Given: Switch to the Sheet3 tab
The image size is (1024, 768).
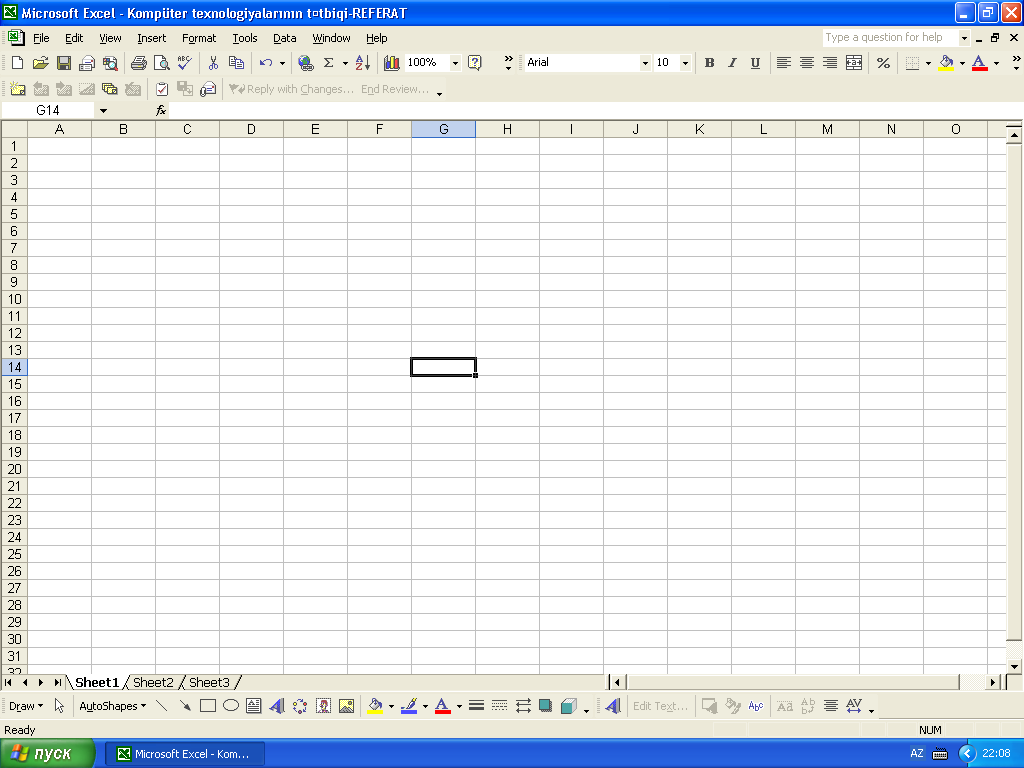Looking at the screenshot, I should tap(210, 682).
